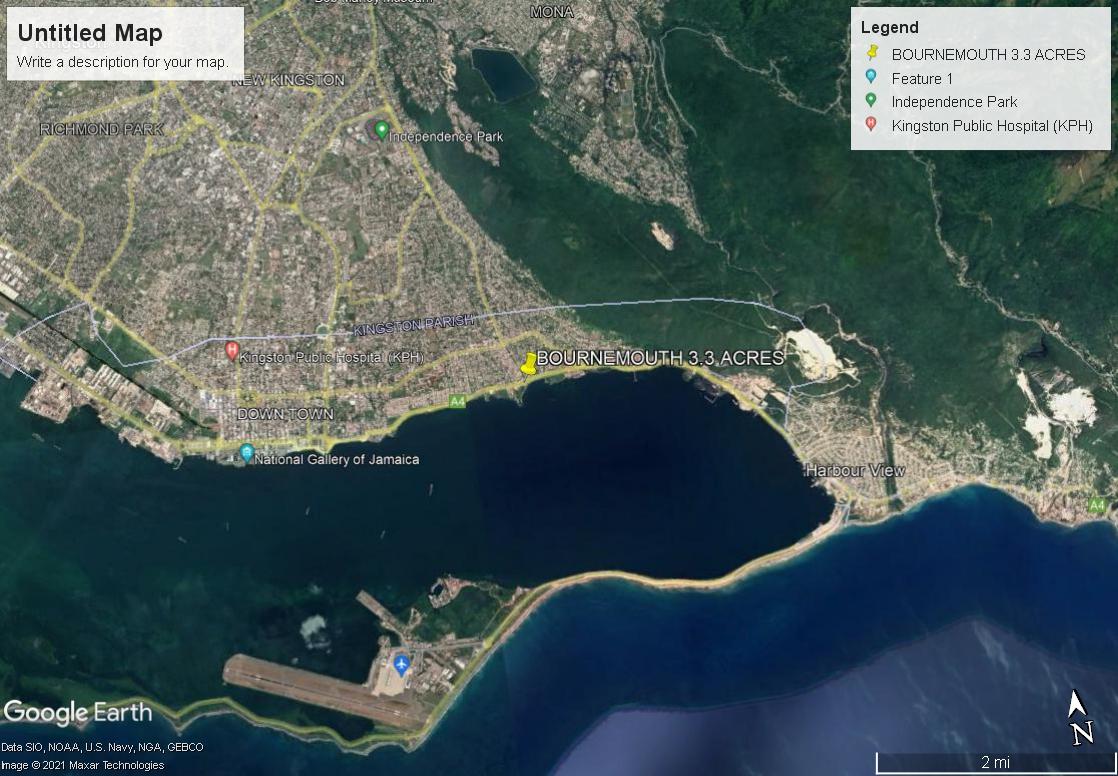Screen dimensions: 1118x776
Task: Click the 'Independence Park' map label
Action: click(446, 136)
